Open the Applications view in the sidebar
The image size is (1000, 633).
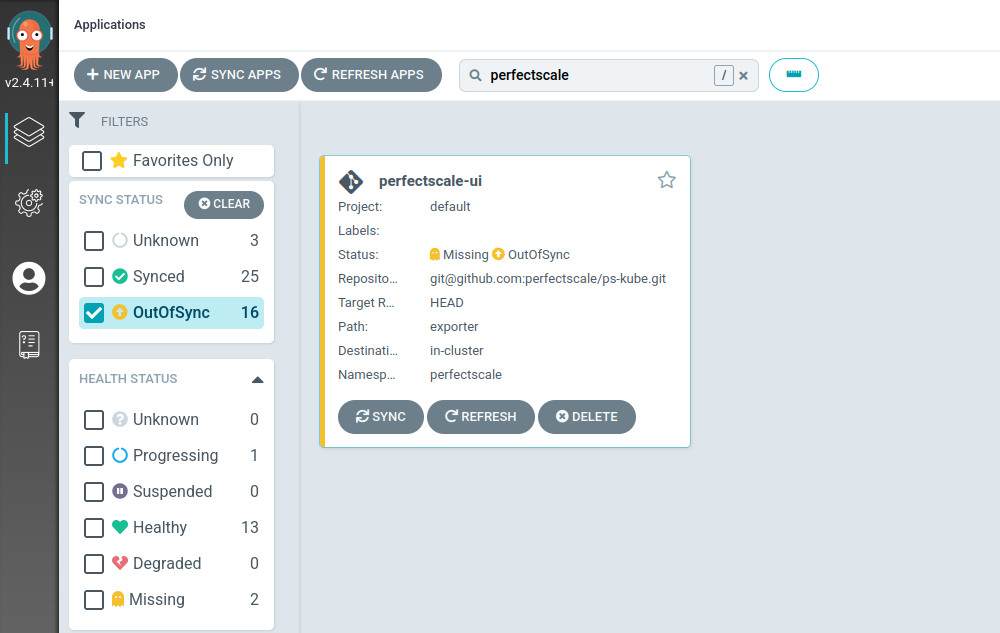(x=29, y=131)
